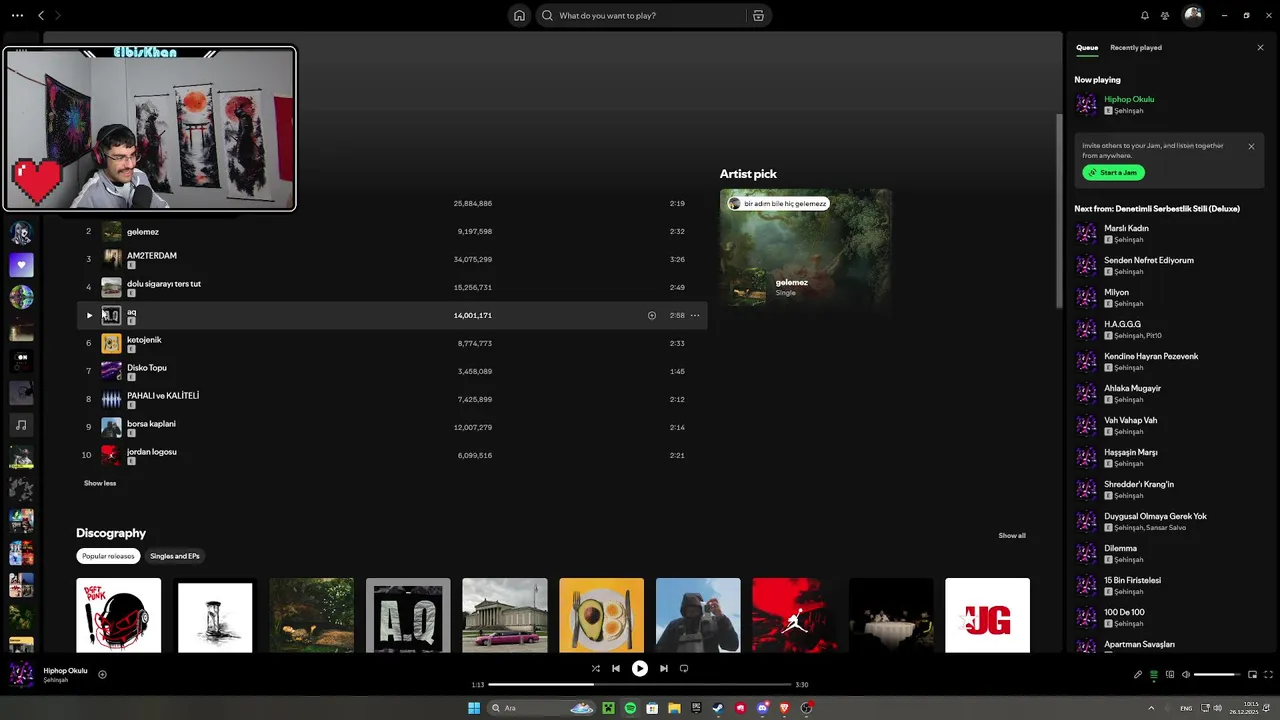Open the Browse icon in search bar
Screen dimensions: 1280x720
click(x=758, y=15)
